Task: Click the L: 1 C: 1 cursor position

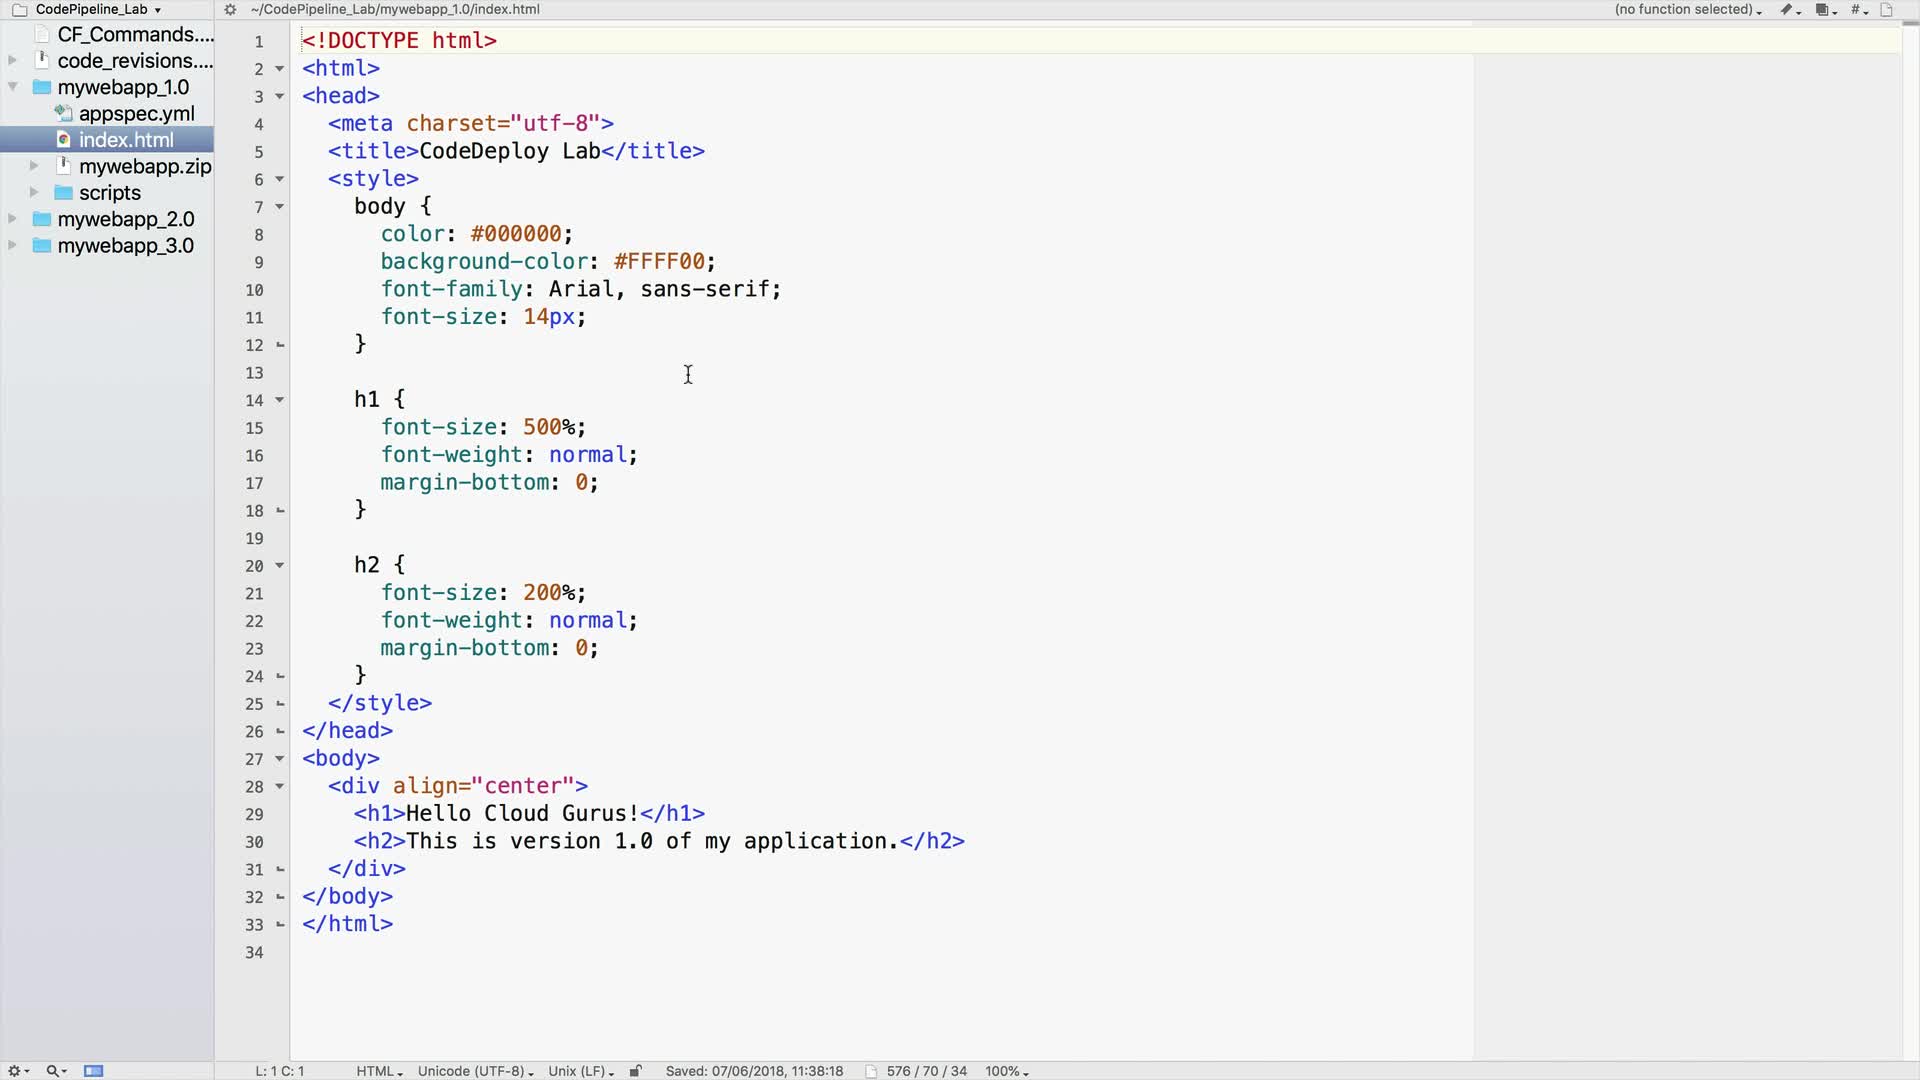Action: point(280,1071)
